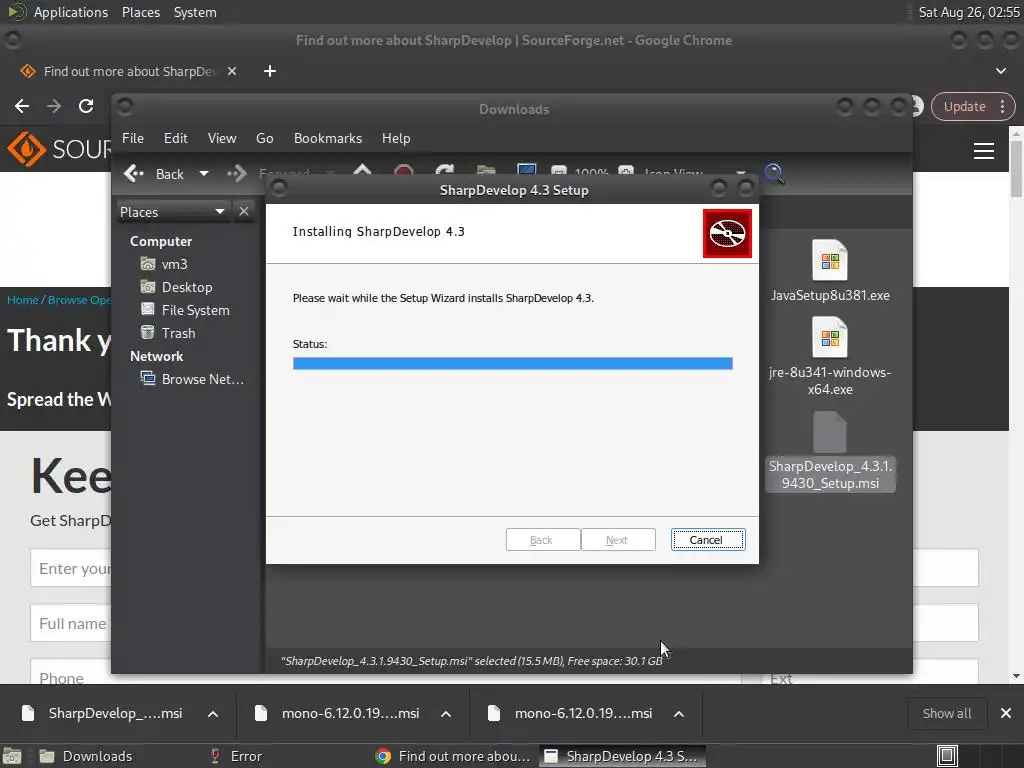This screenshot has width=1024, height=768.
Task: Open a new Chrome tab
Action: point(270,71)
